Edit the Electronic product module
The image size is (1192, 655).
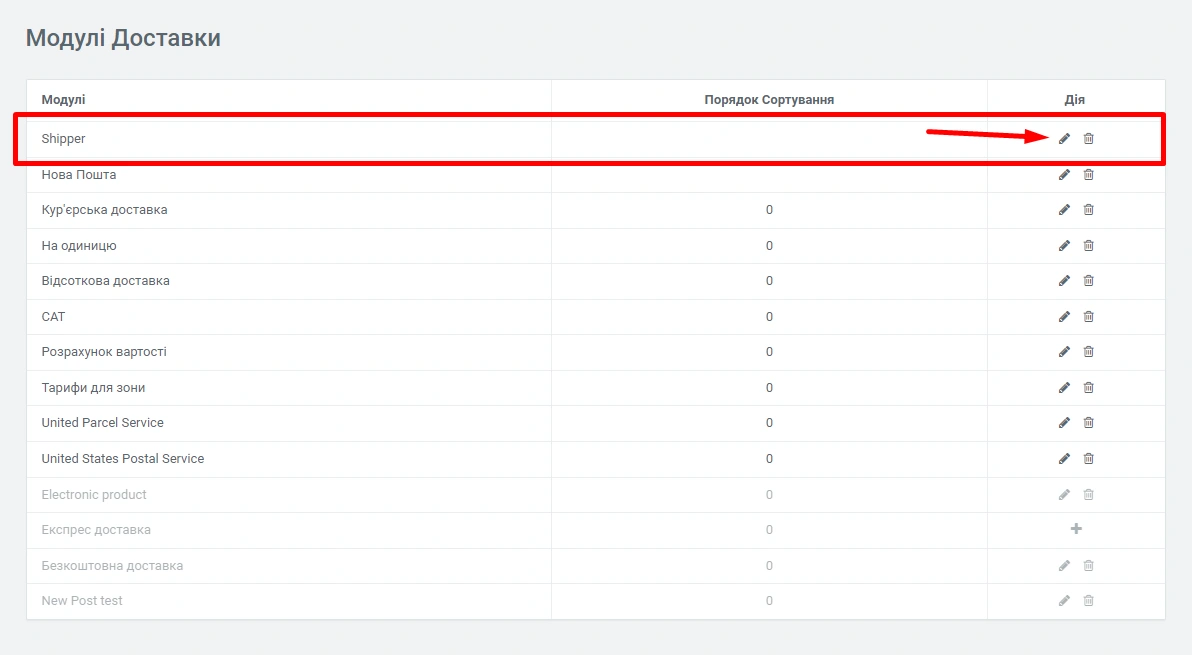(1064, 495)
